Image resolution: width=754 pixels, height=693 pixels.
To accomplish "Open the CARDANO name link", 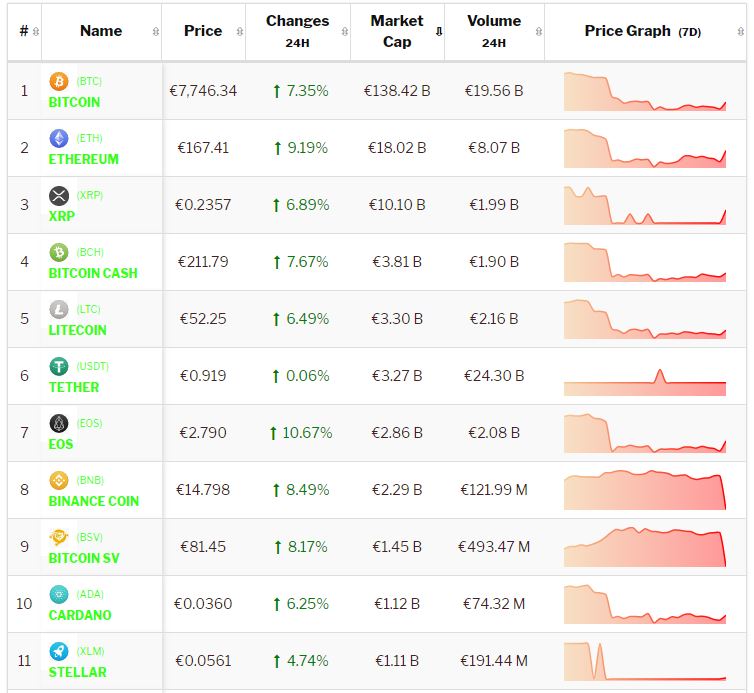I will click(x=80, y=615).
